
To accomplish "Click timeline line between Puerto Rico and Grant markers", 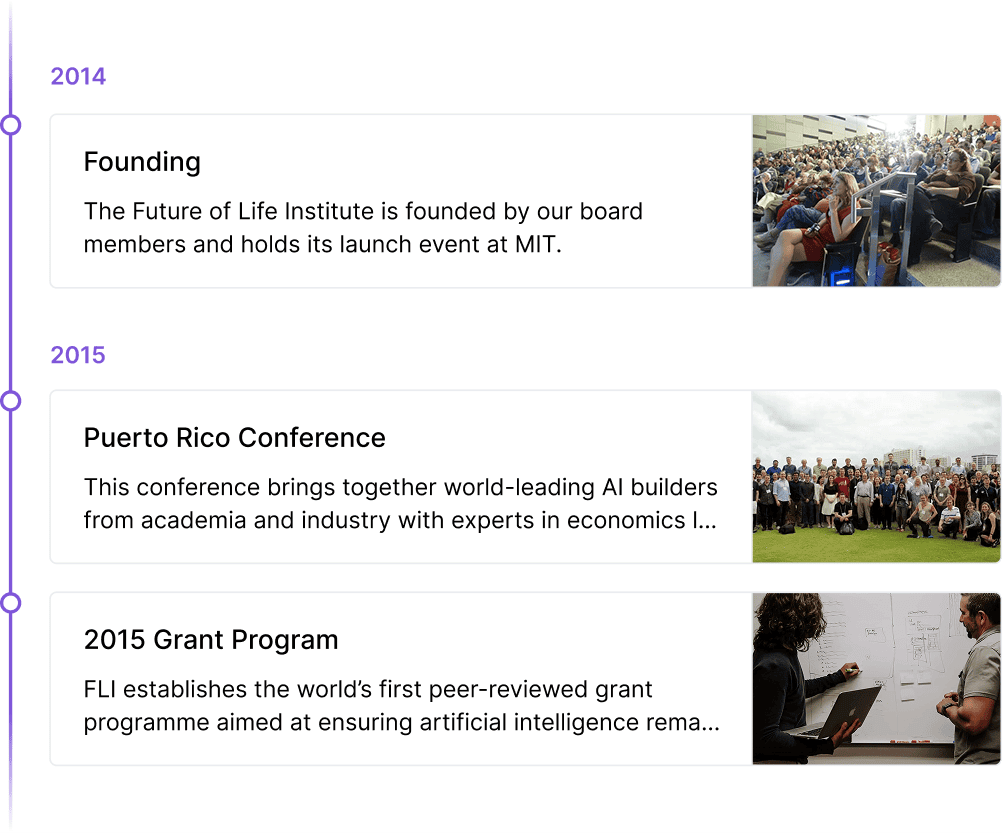I will (x=11, y=502).
